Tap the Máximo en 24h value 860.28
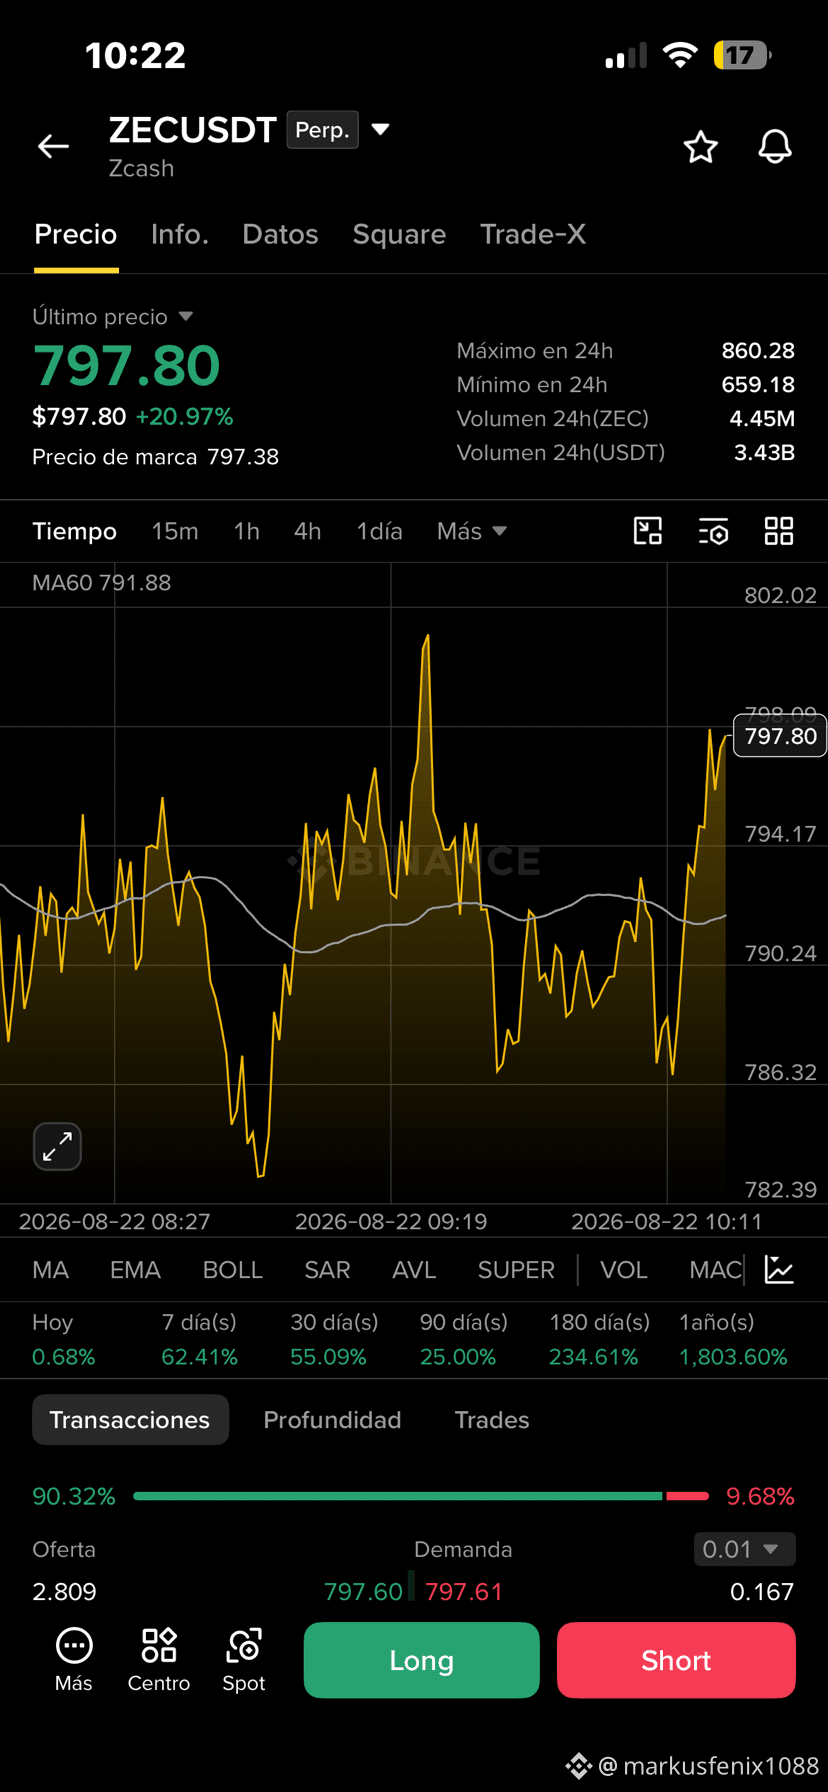This screenshot has width=828, height=1792. 758,351
